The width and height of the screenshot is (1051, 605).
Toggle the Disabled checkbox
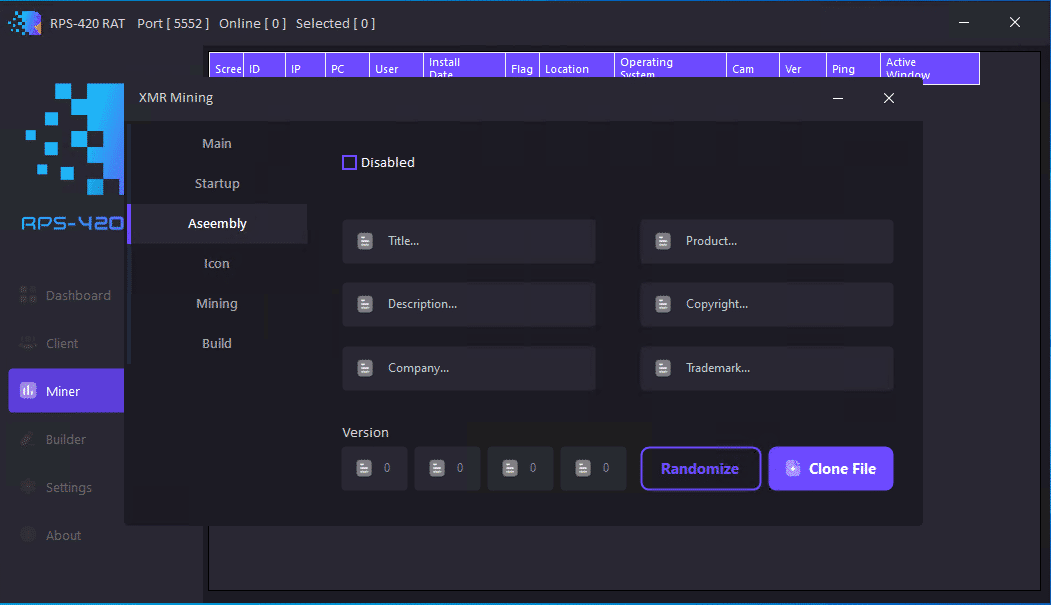click(x=349, y=162)
